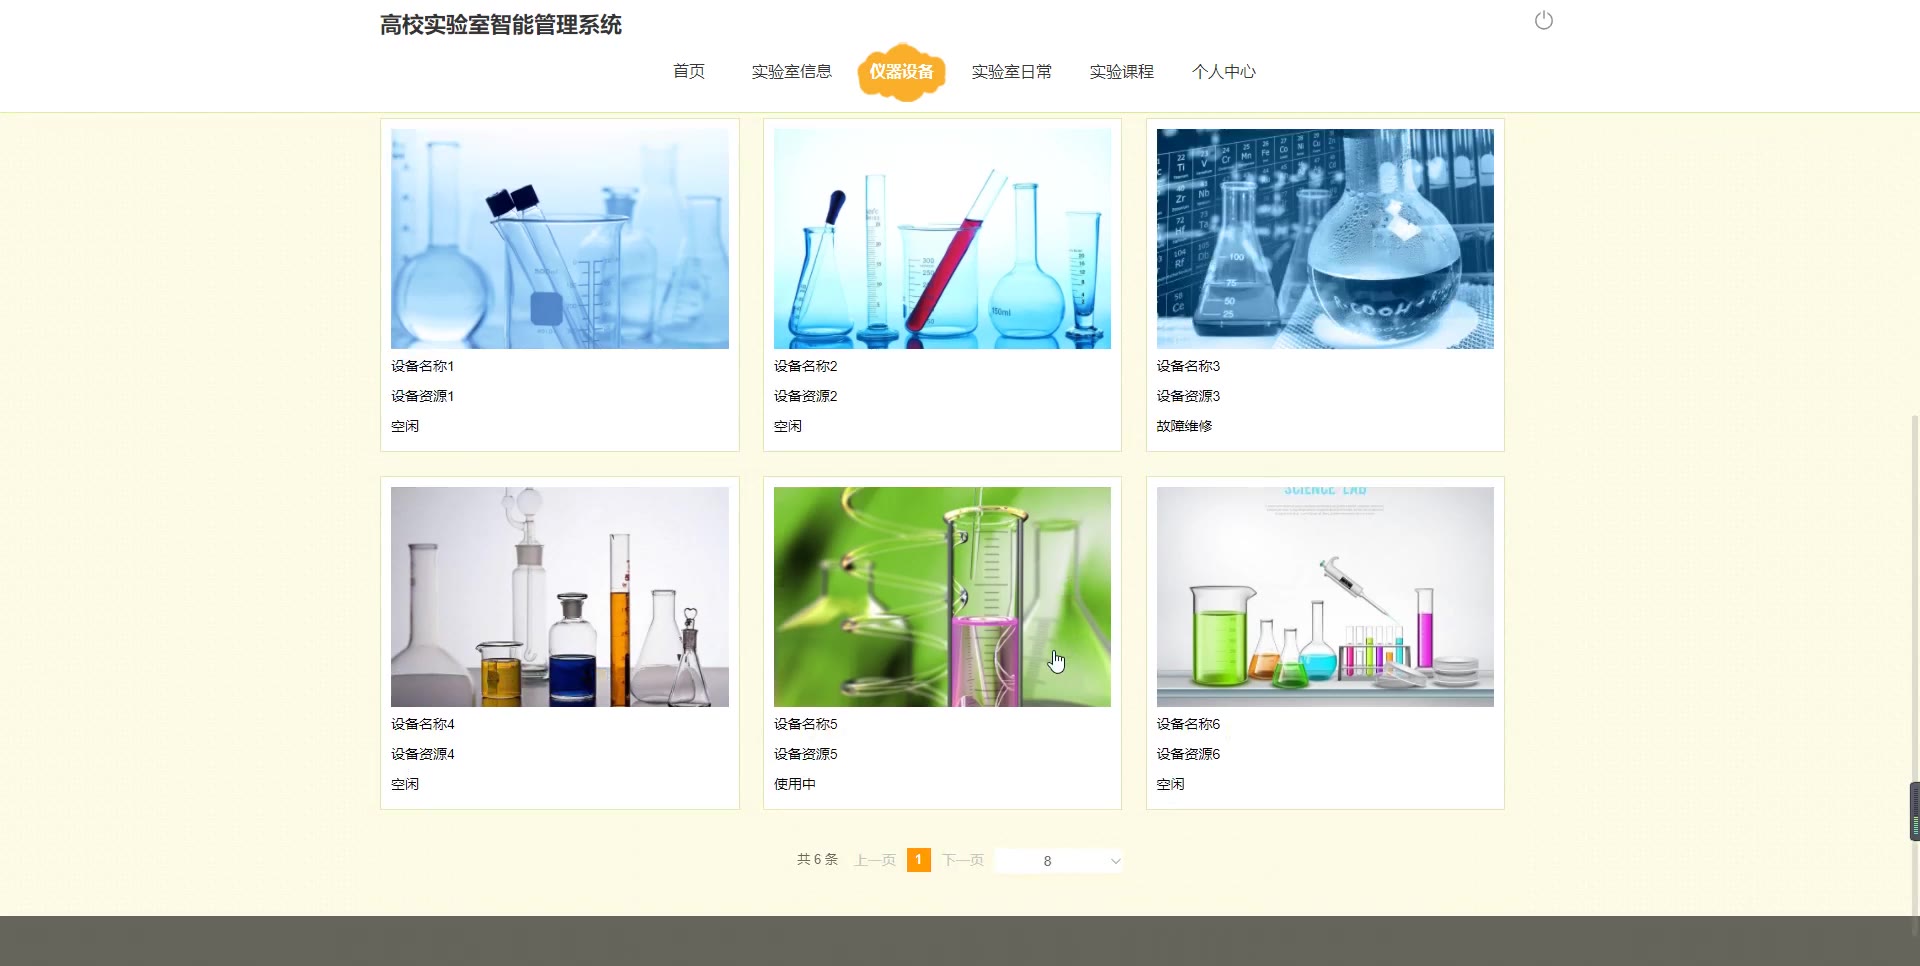Image resolution: width=1920 pixels, height=966 pixels.
Task: Open thumbnail image of 设备名称5
Action: point(942,597)
